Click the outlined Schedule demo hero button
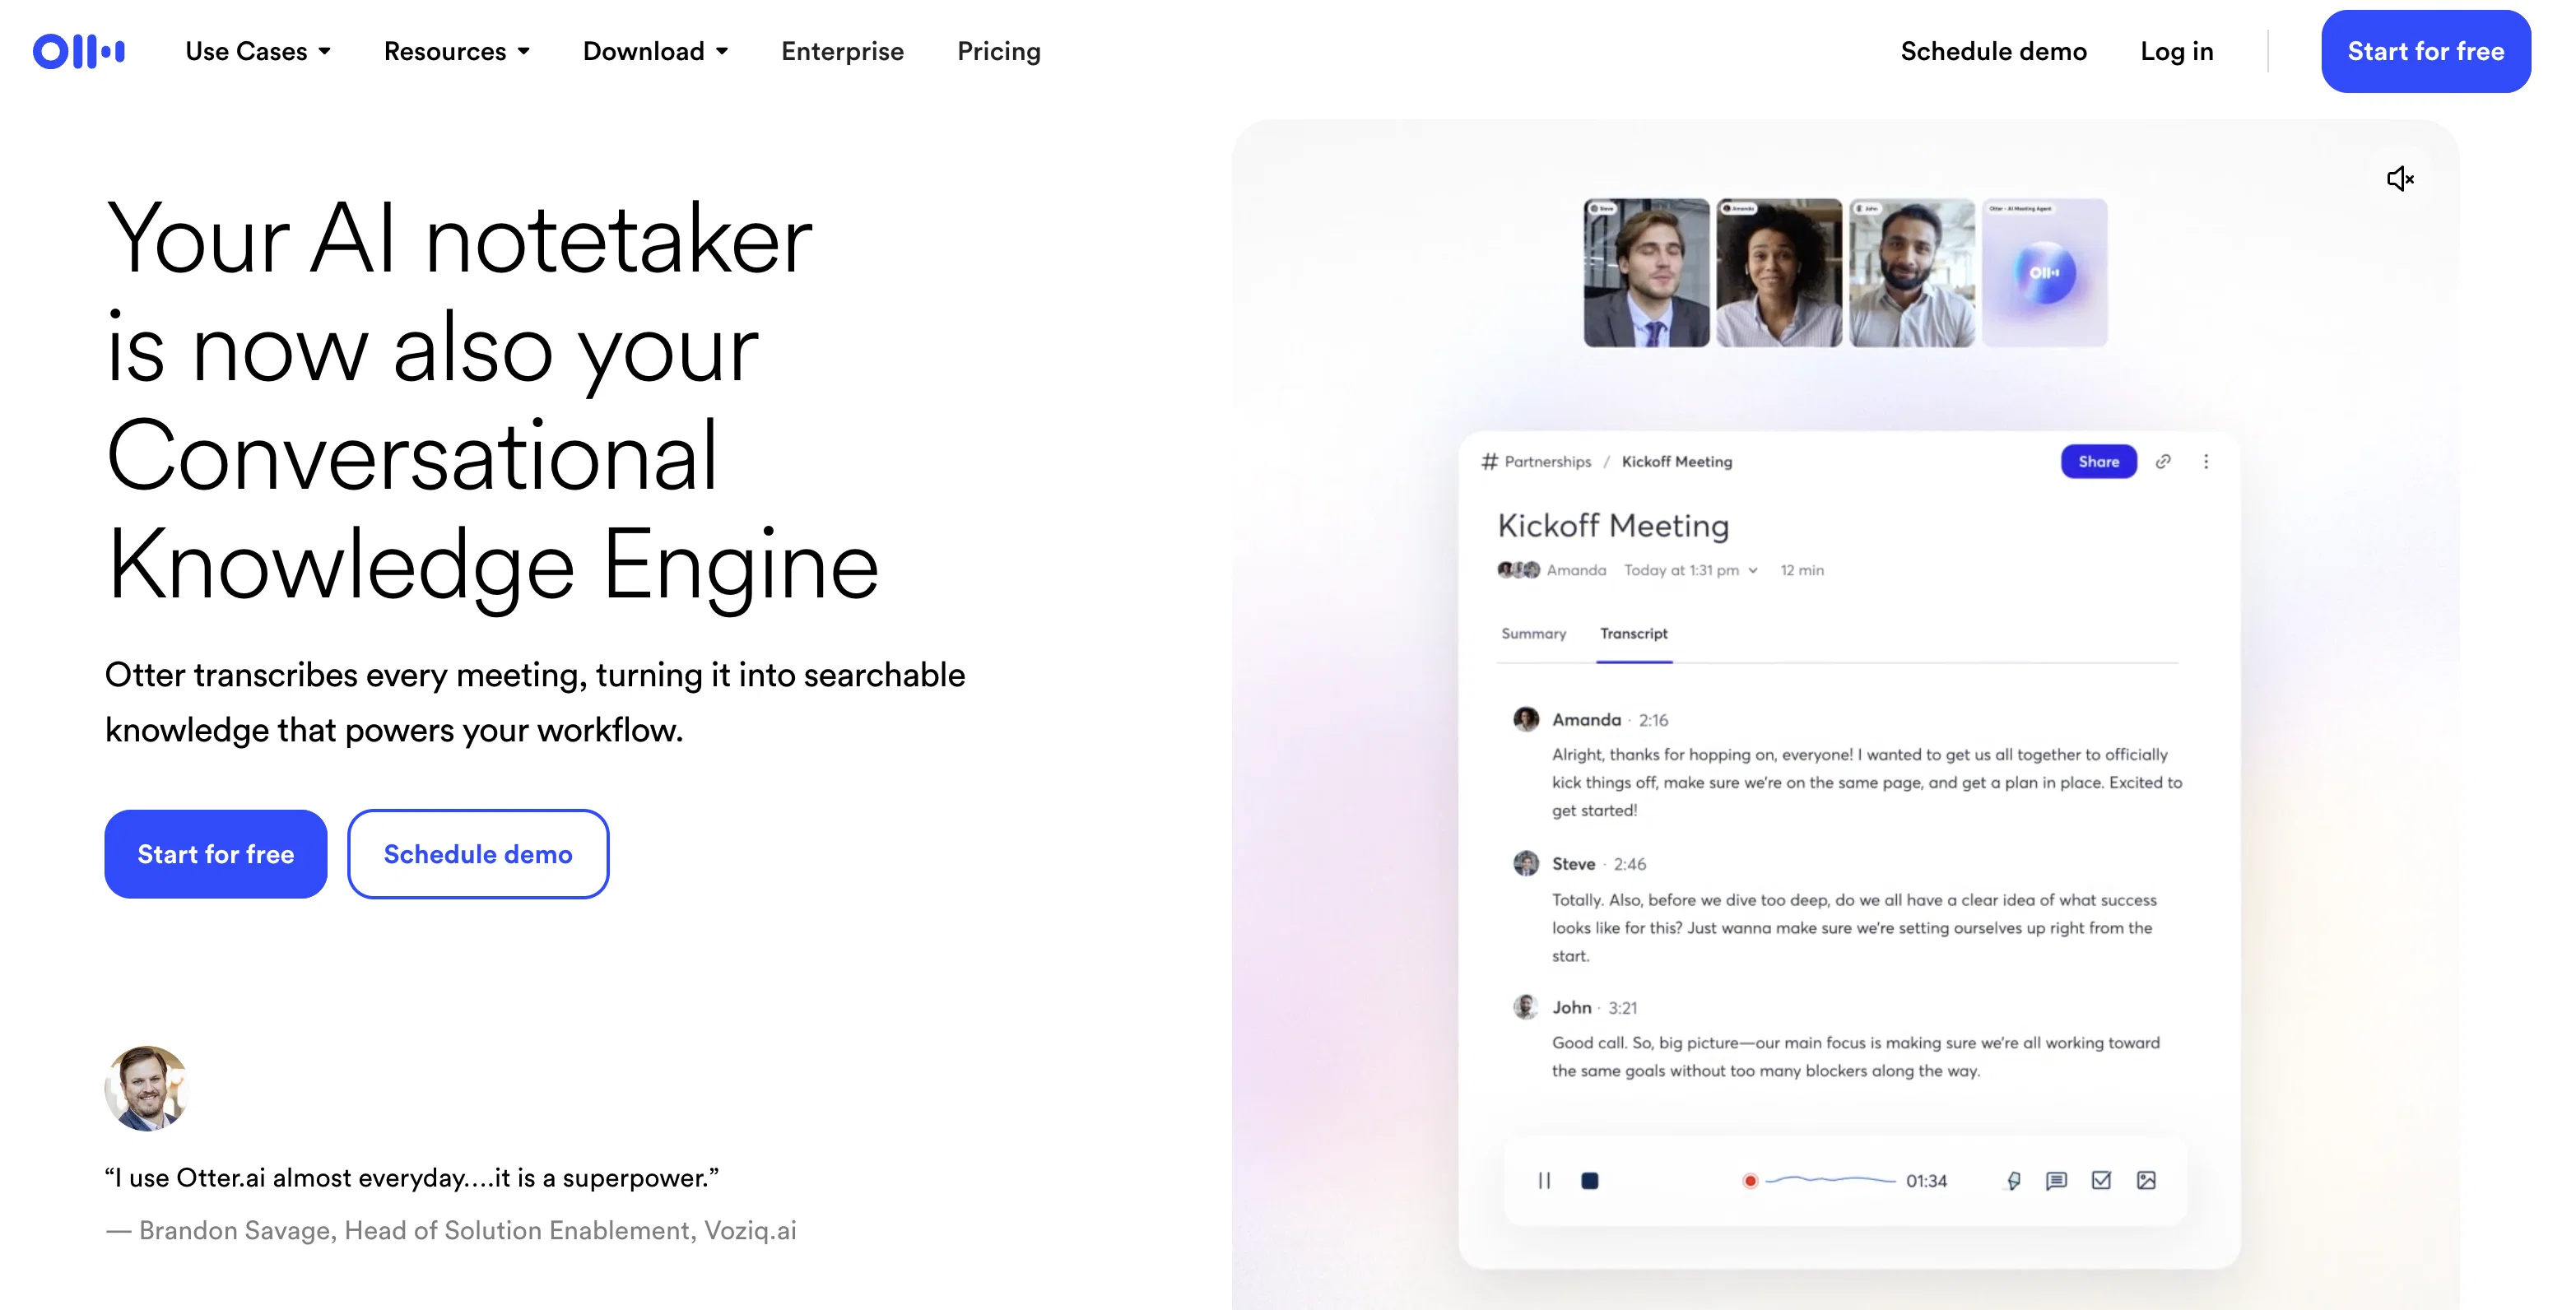The width and height of the screenshot is (2576, 1310). [478, 854]
